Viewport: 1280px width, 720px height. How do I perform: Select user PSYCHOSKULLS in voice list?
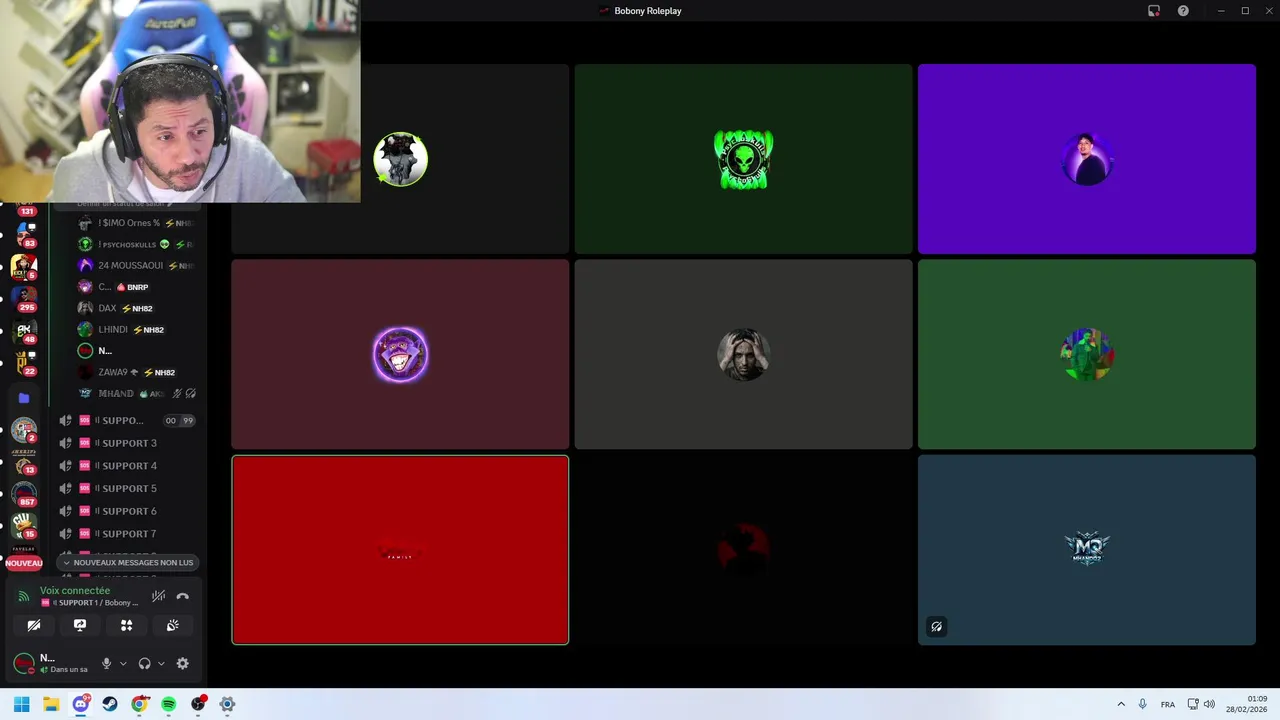coord(137,244)
